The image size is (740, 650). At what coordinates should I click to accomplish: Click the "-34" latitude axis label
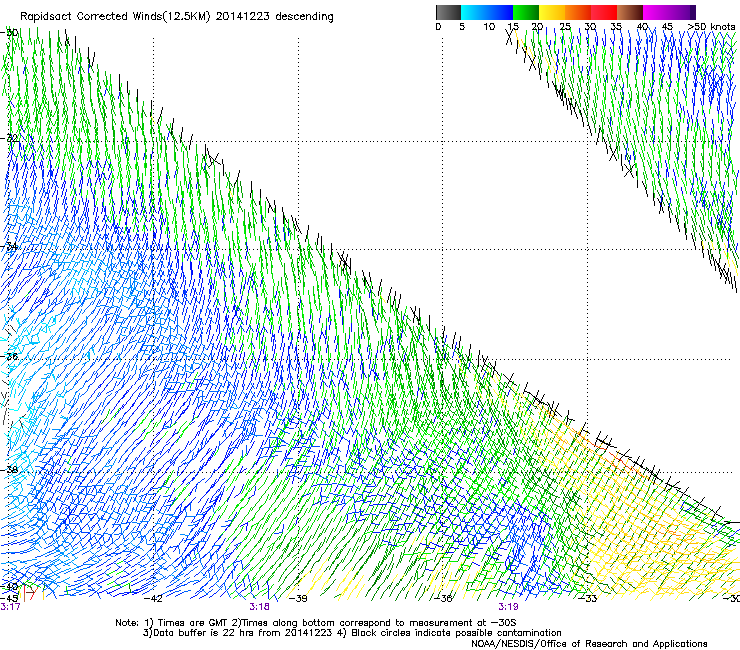9,247
